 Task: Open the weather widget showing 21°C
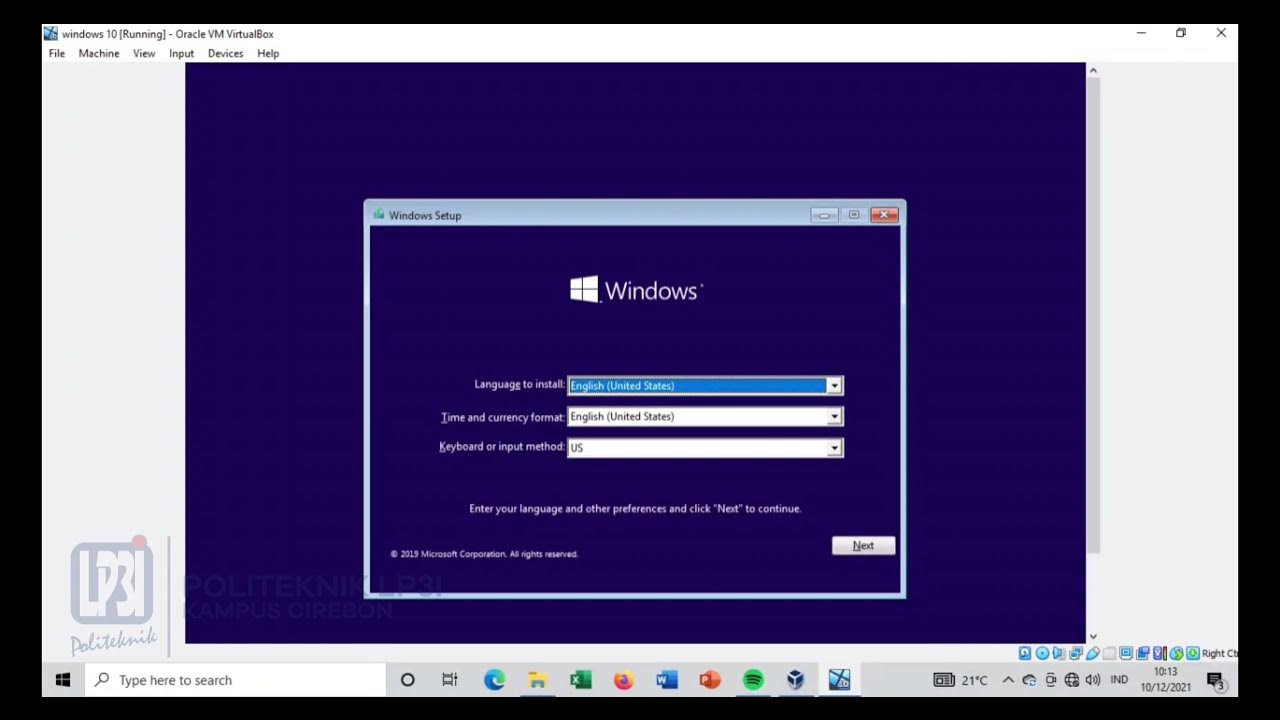[x=961, y=680]
